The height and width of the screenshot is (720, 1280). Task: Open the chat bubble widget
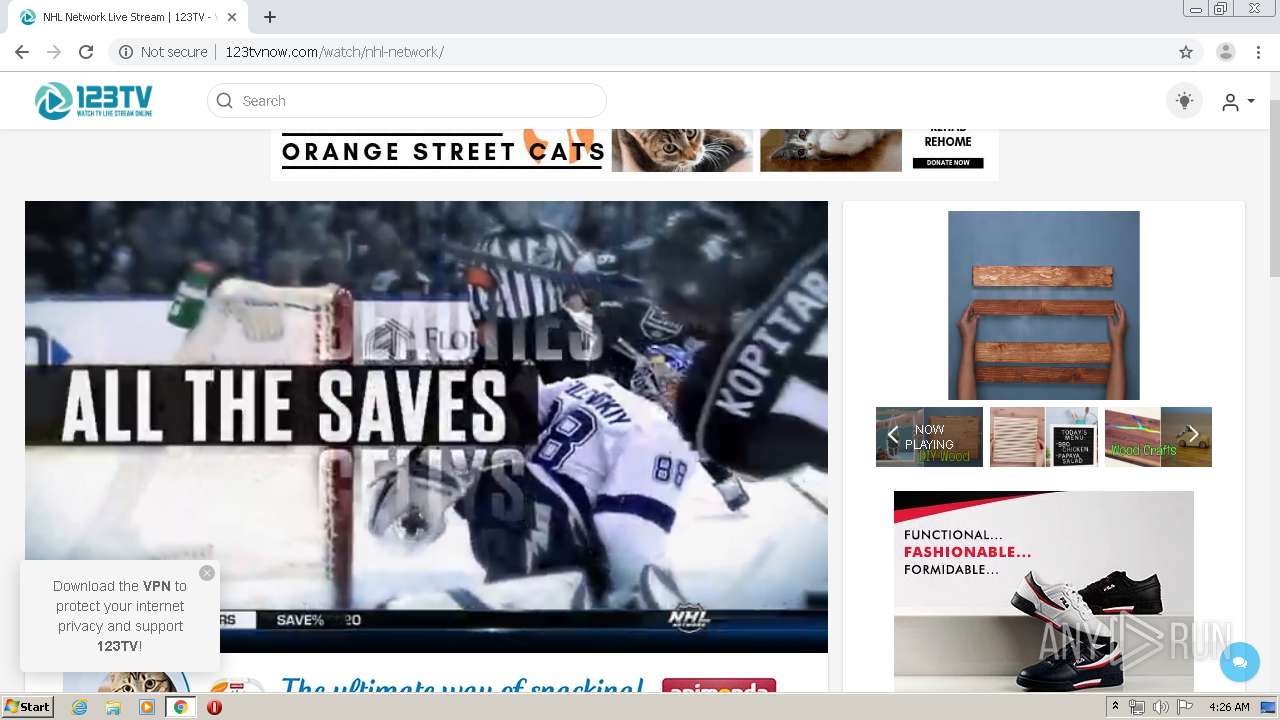(x=1240, y=662)
